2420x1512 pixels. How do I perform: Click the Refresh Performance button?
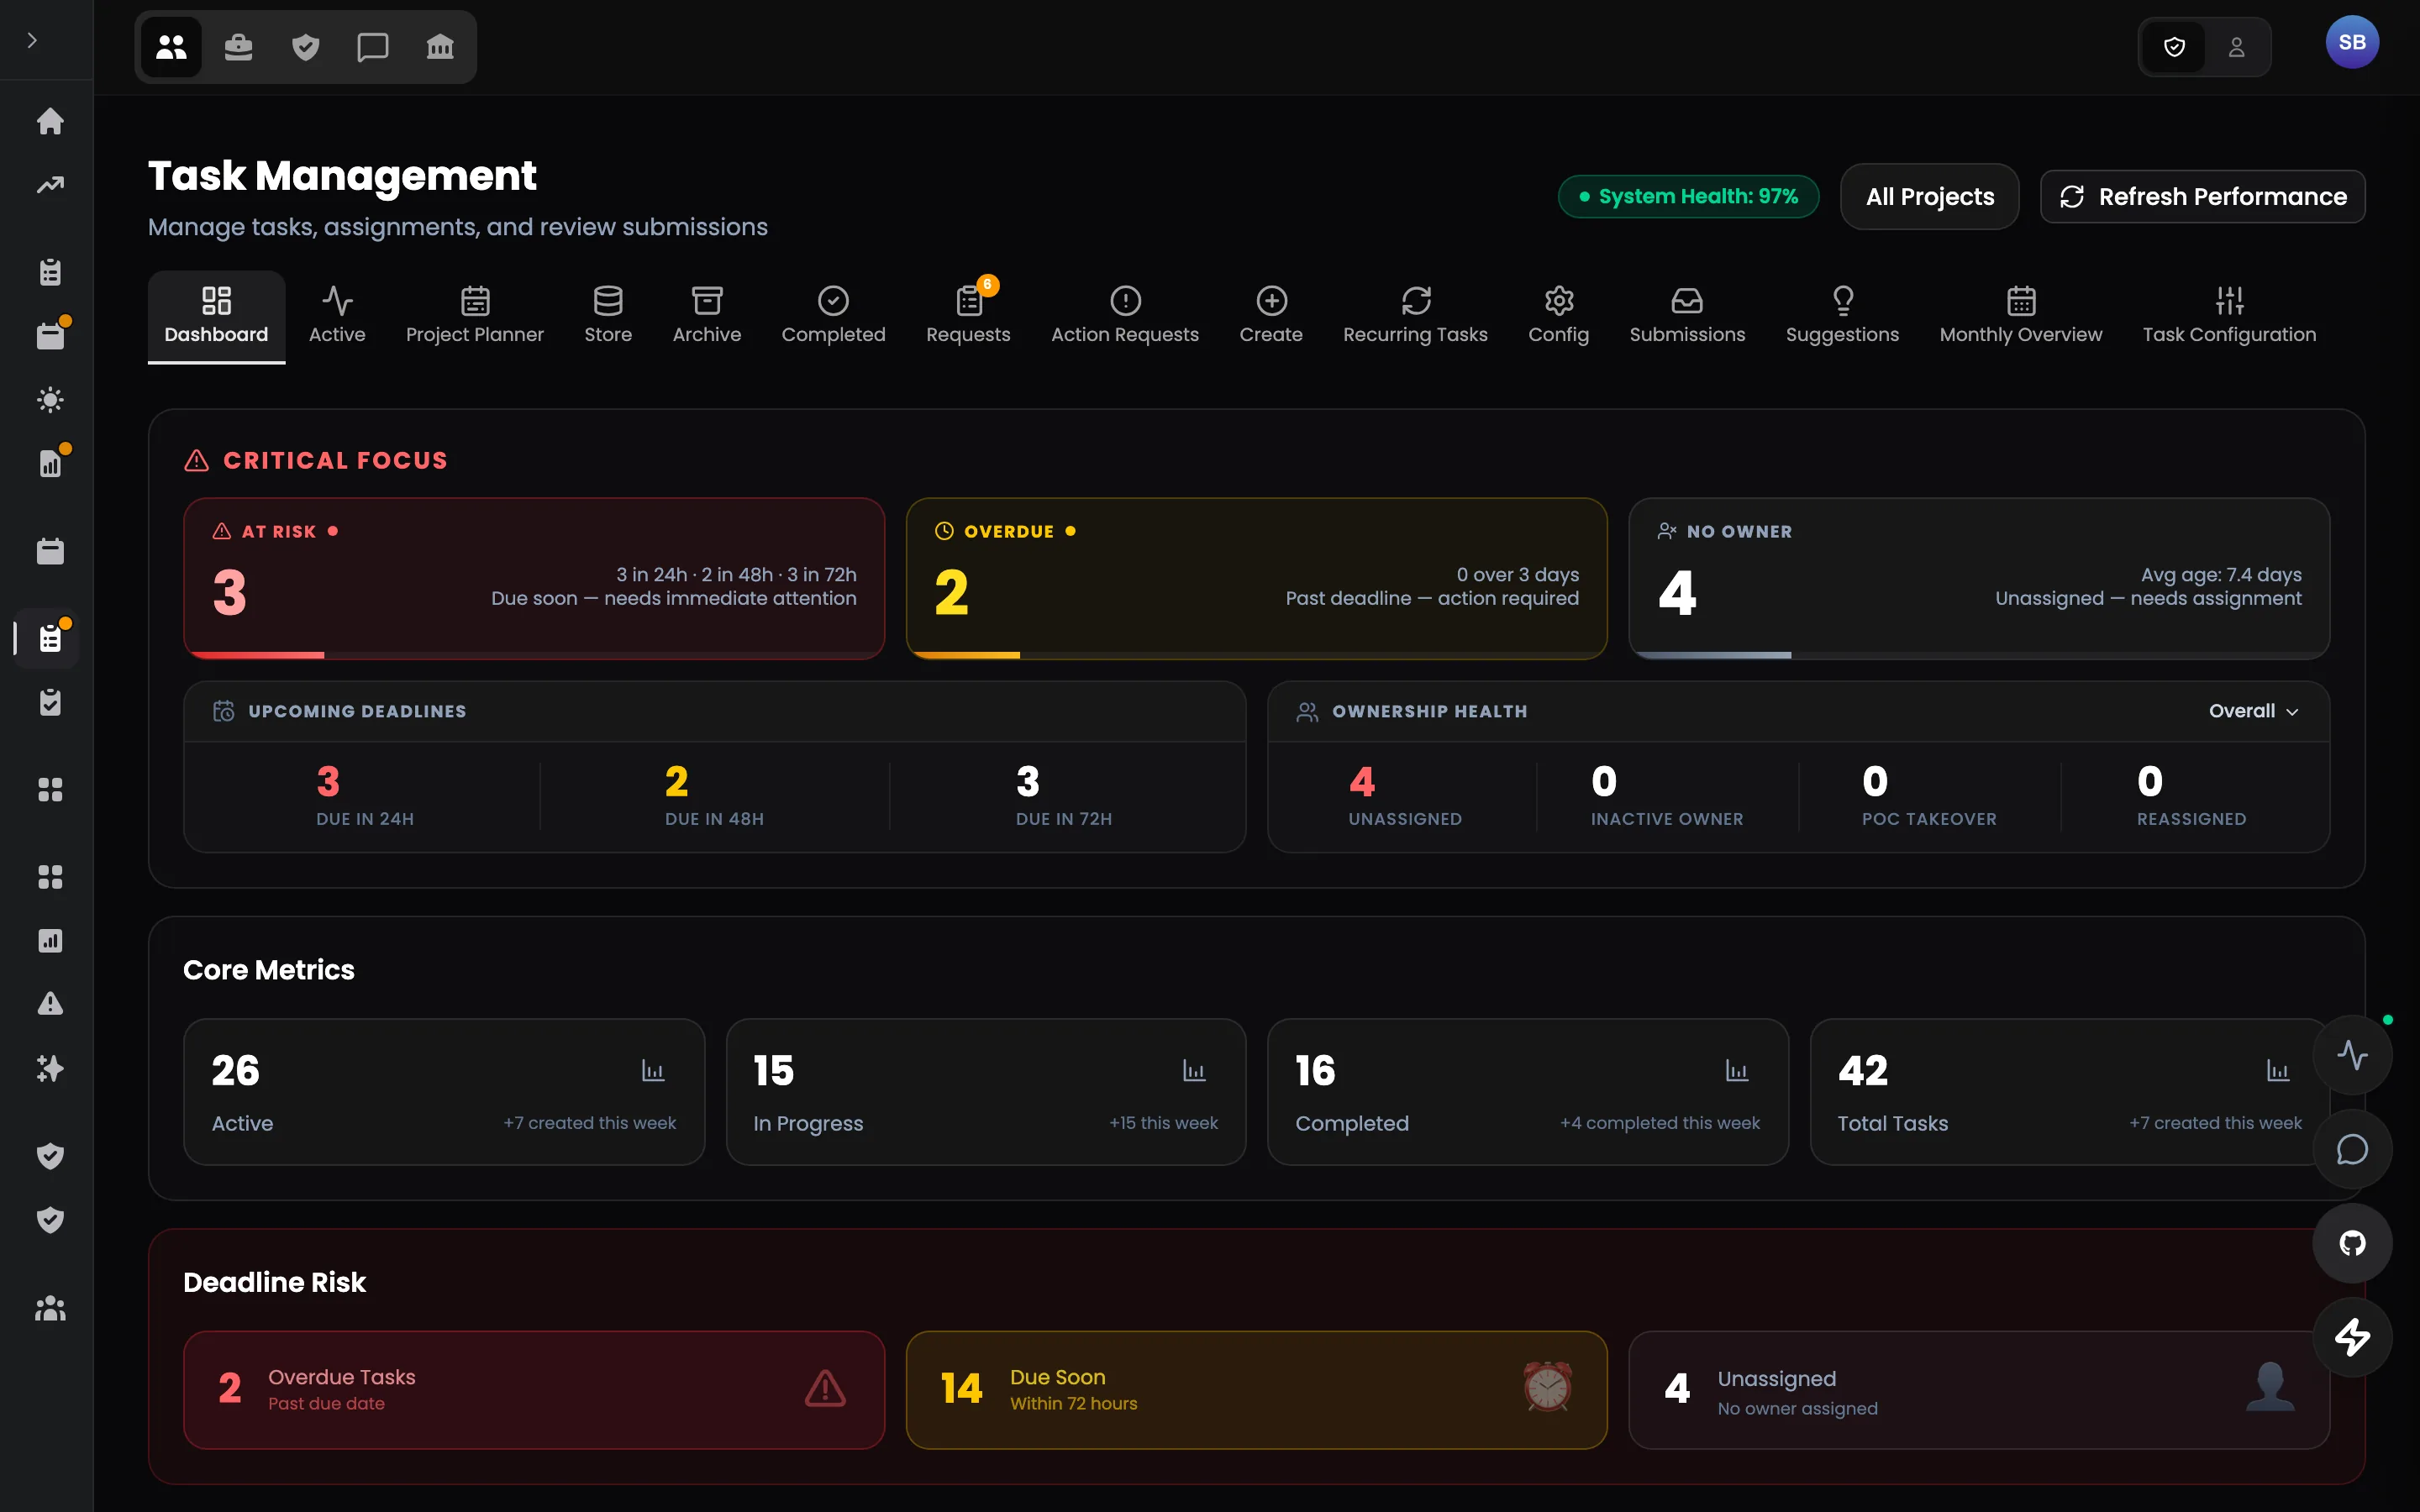pyautogui.click(x=2202, y=196)
